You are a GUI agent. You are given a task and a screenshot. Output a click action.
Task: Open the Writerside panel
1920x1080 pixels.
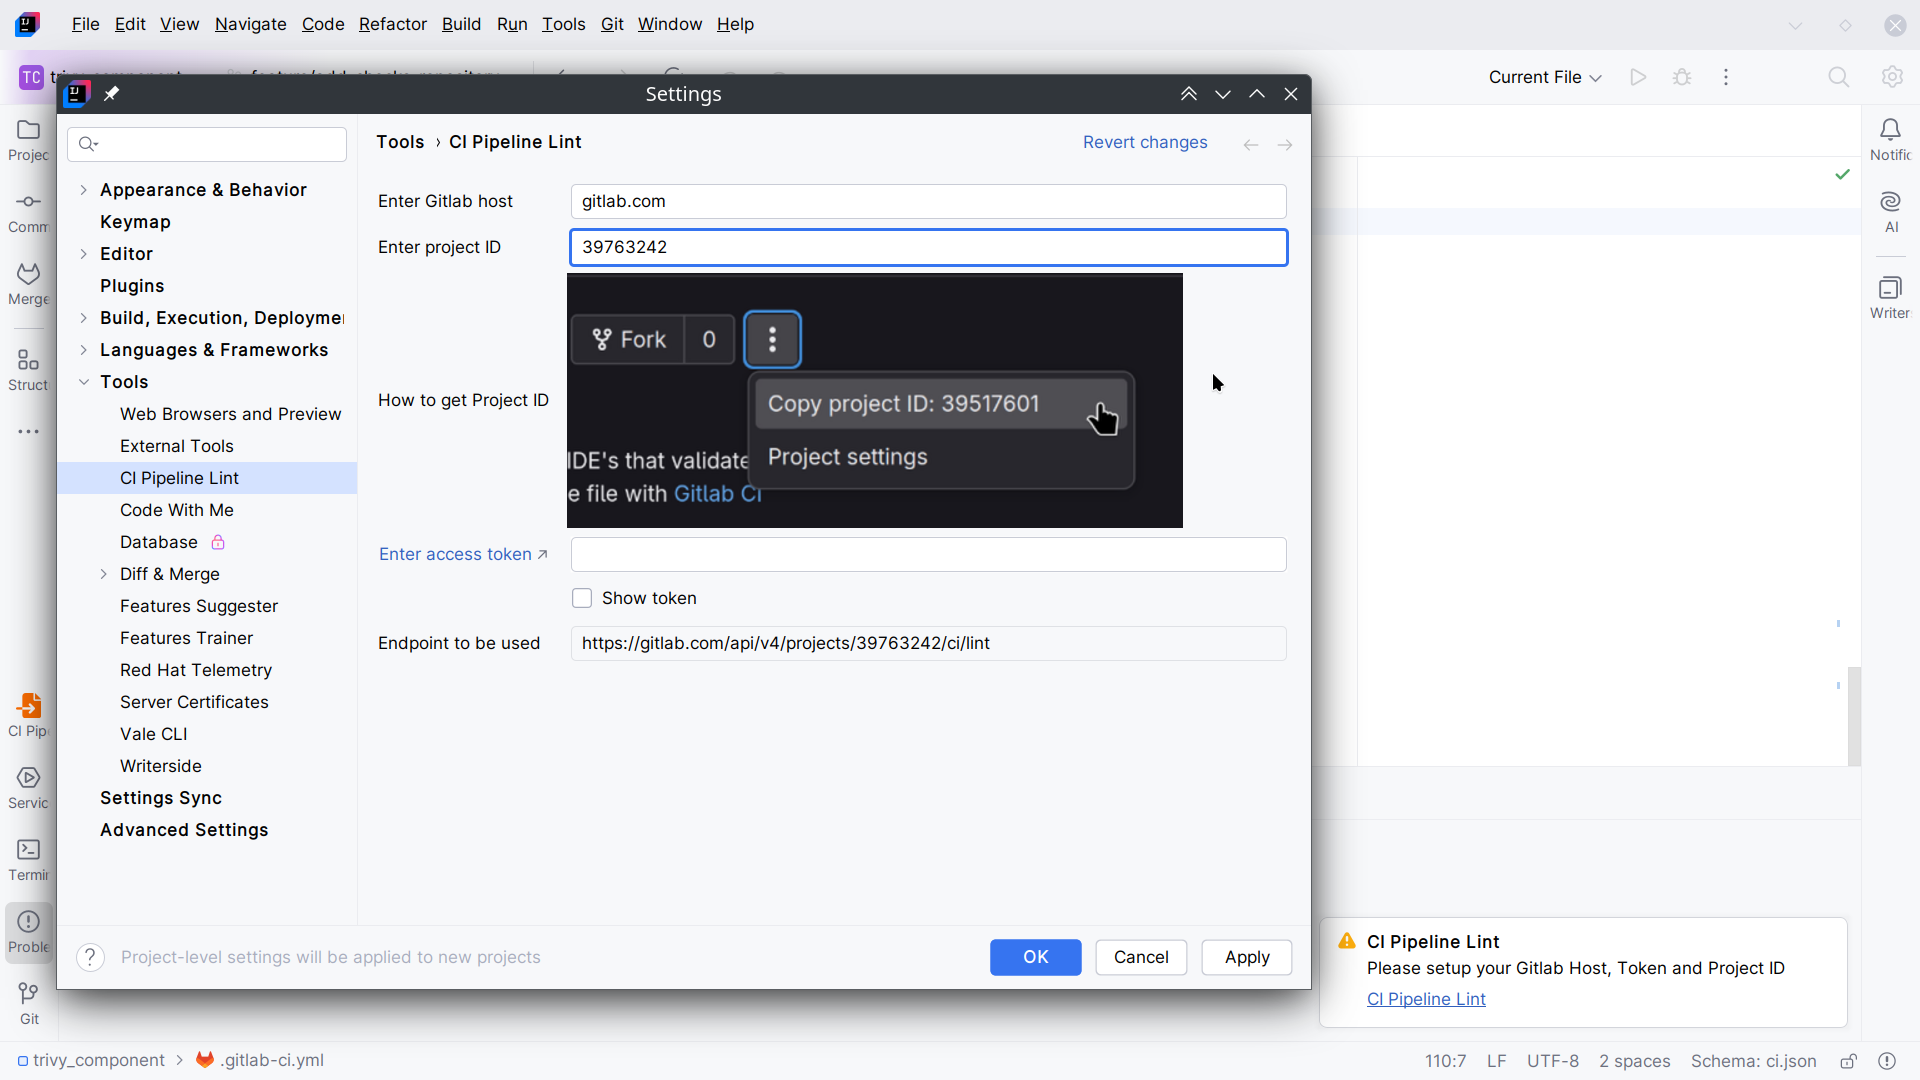(x=1890, y=298)
